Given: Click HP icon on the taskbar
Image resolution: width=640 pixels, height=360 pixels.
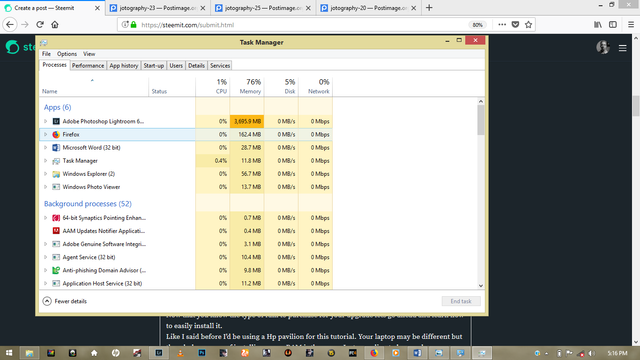Looking at the screenshot, I should click(116, 353).
